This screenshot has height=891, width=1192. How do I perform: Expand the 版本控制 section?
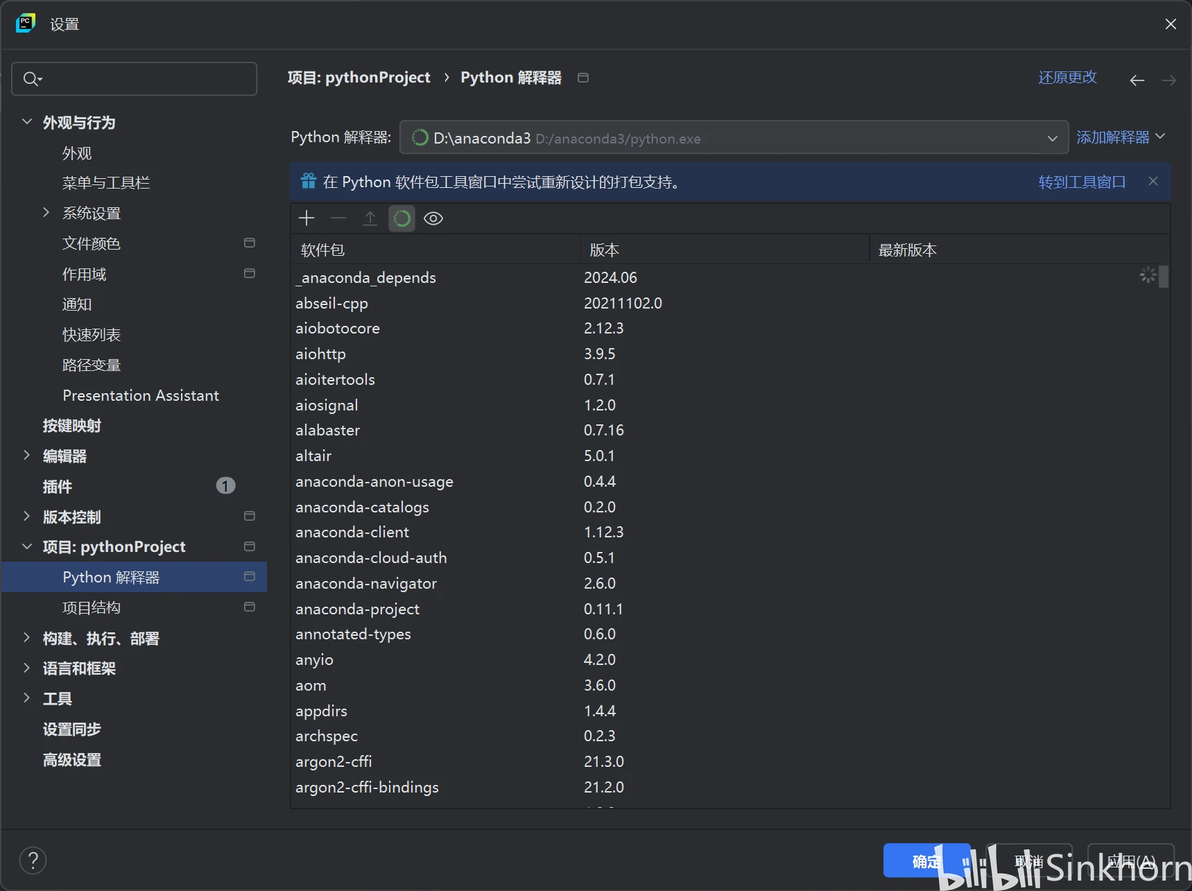coord(27,516)
